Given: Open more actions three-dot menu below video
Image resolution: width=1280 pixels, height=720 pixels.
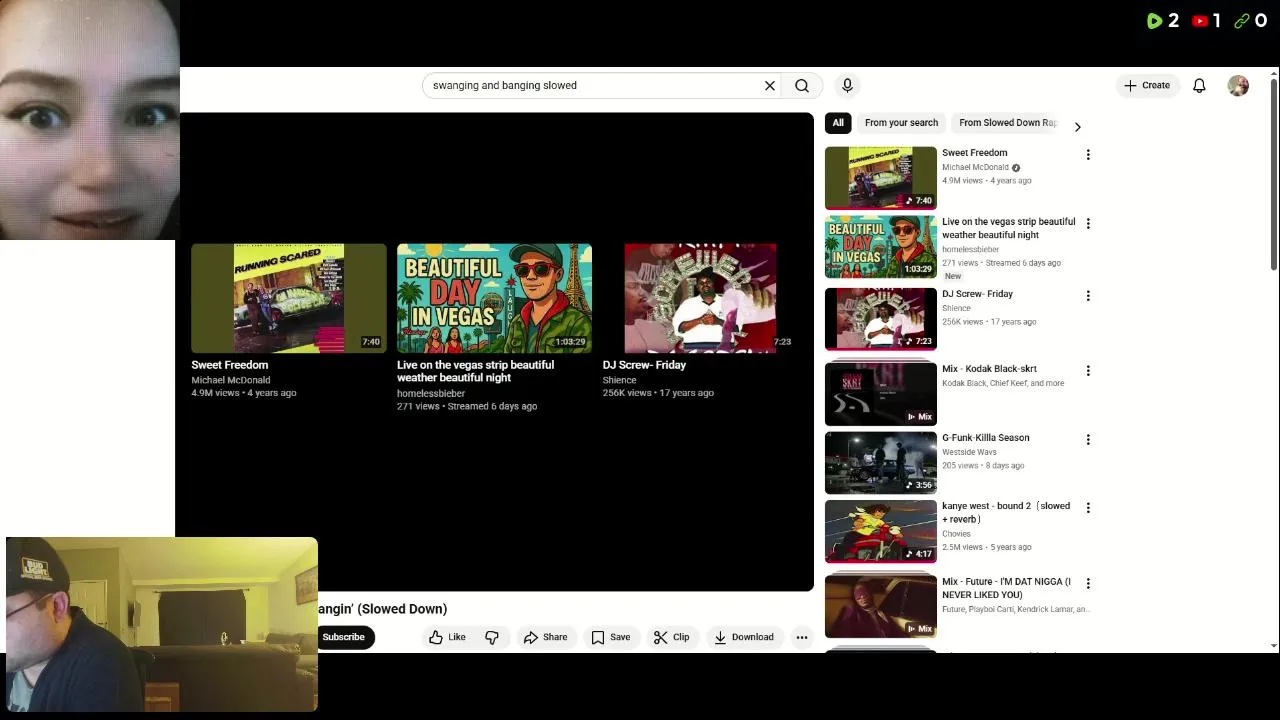Looking at the screenshot, I should (802, 637).
